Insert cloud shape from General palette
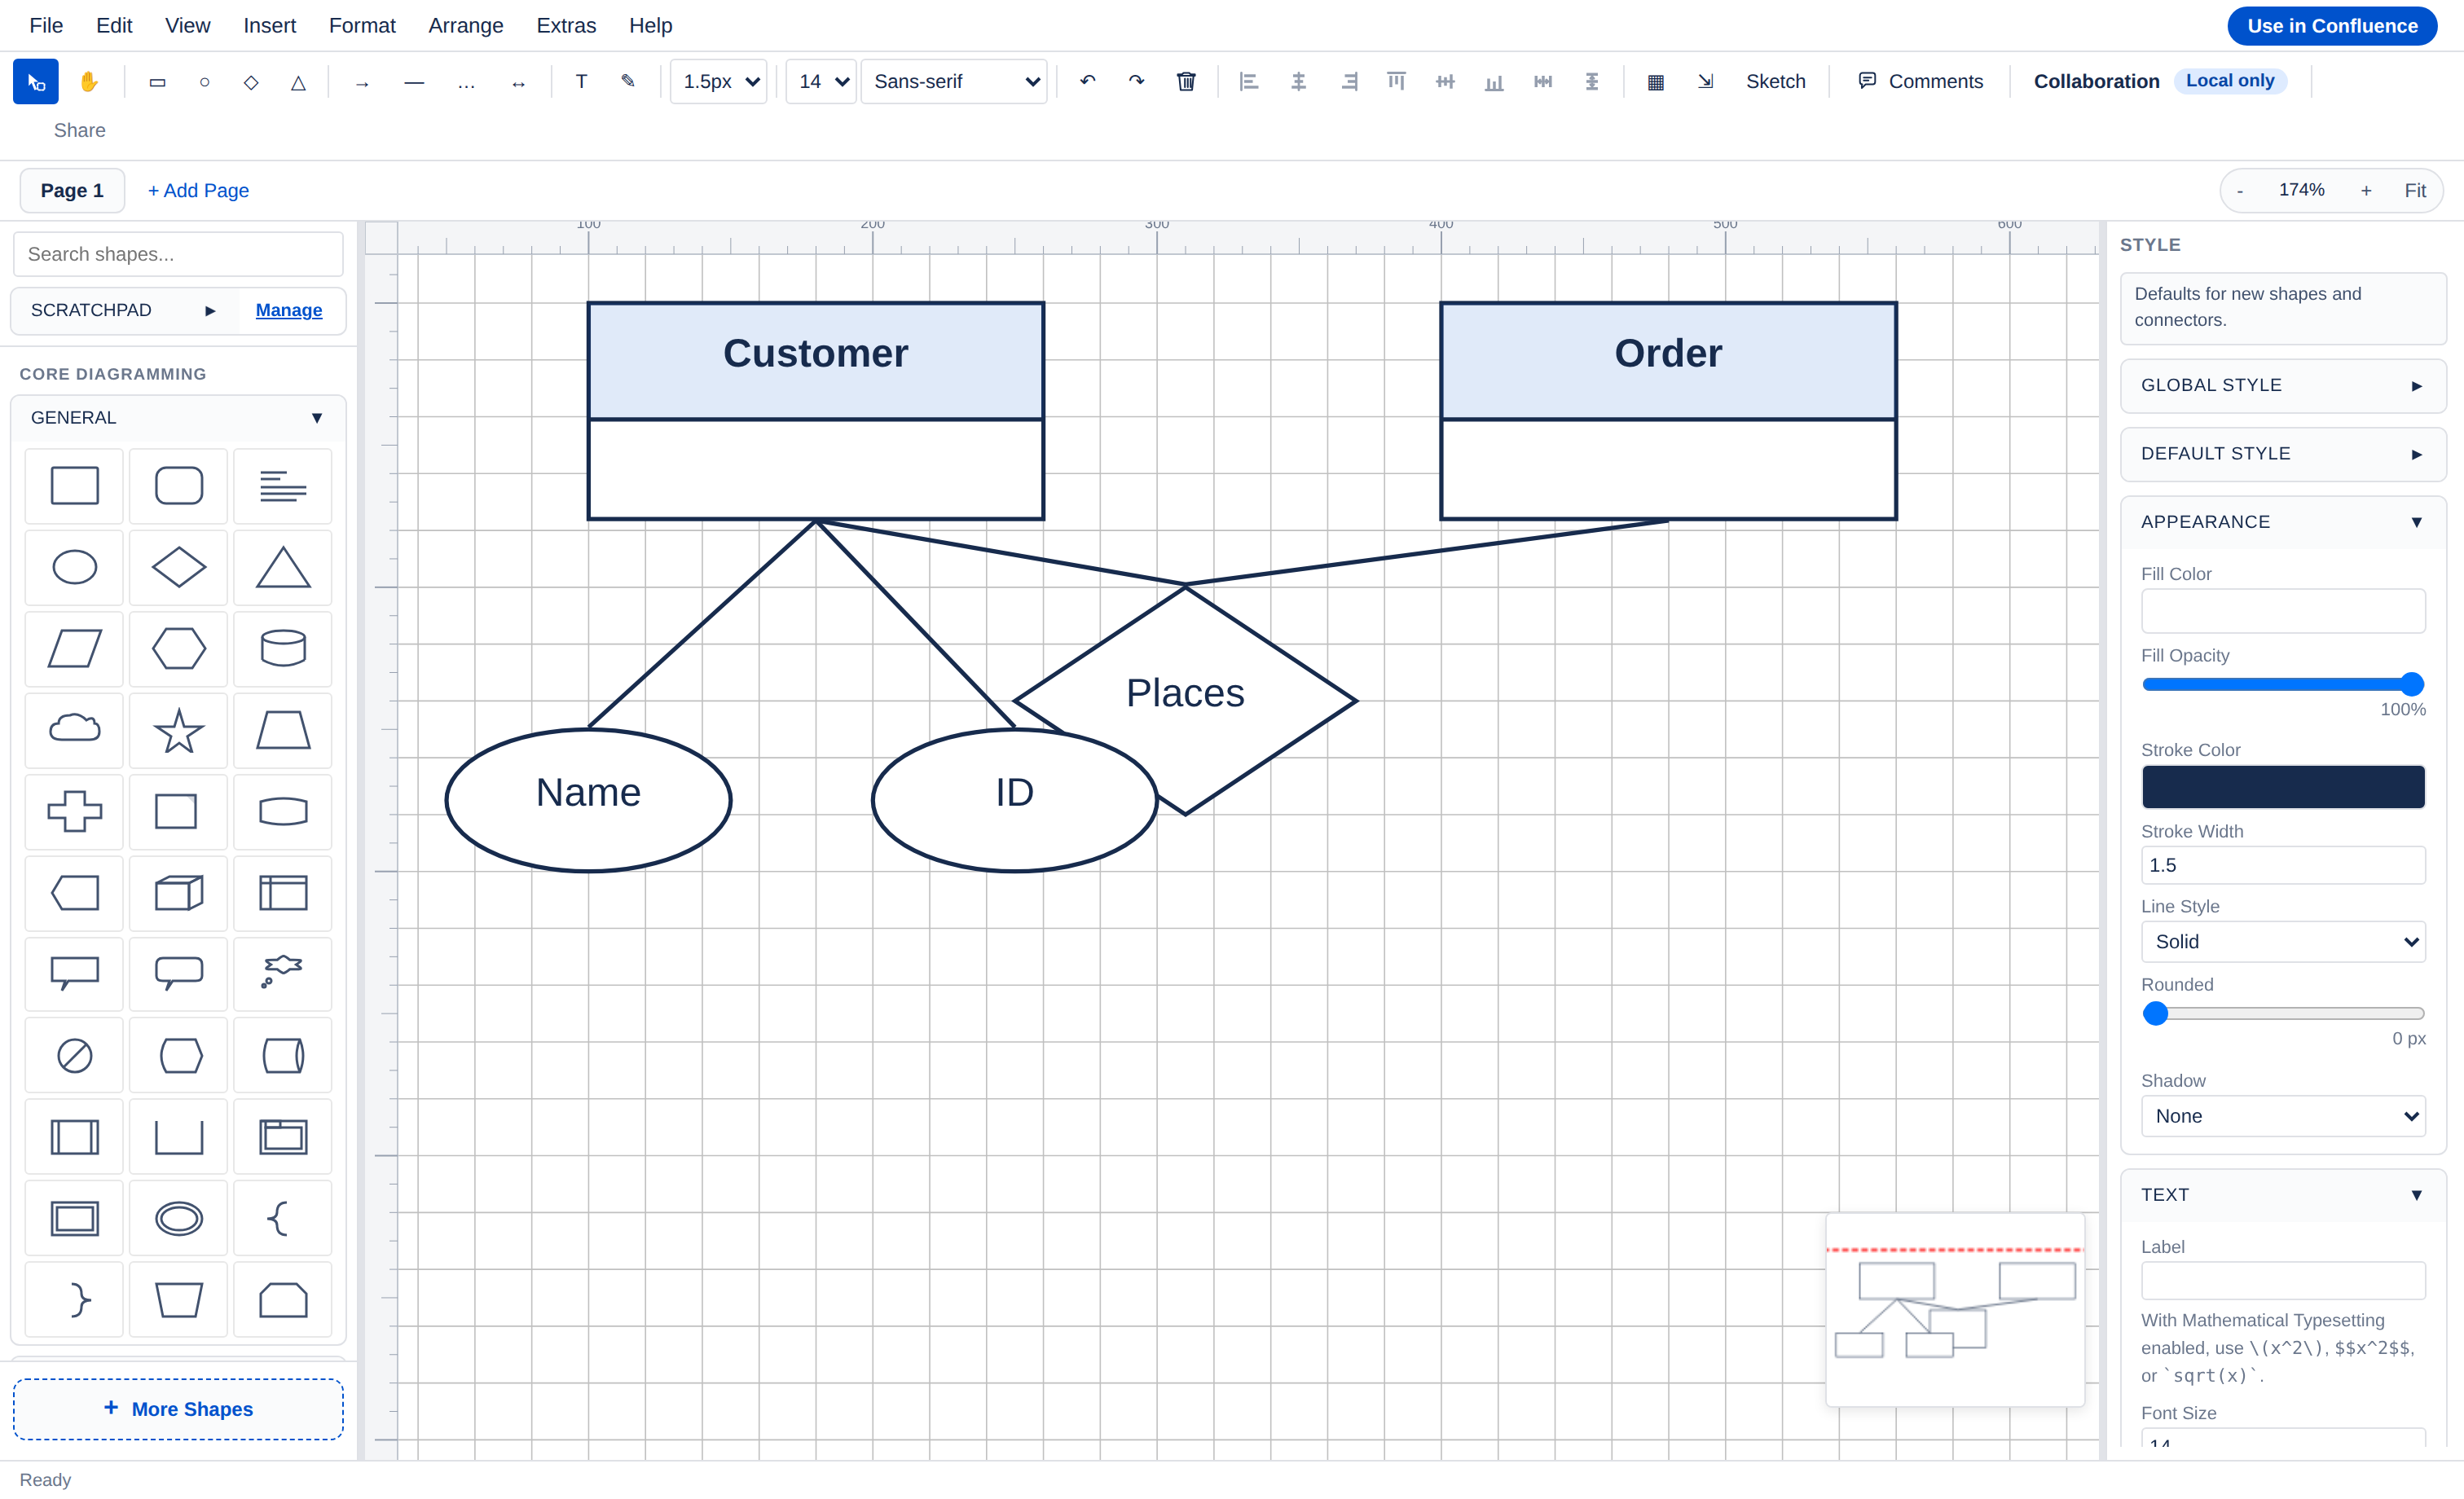The image size is (2464, 1499). pos(75,730)
